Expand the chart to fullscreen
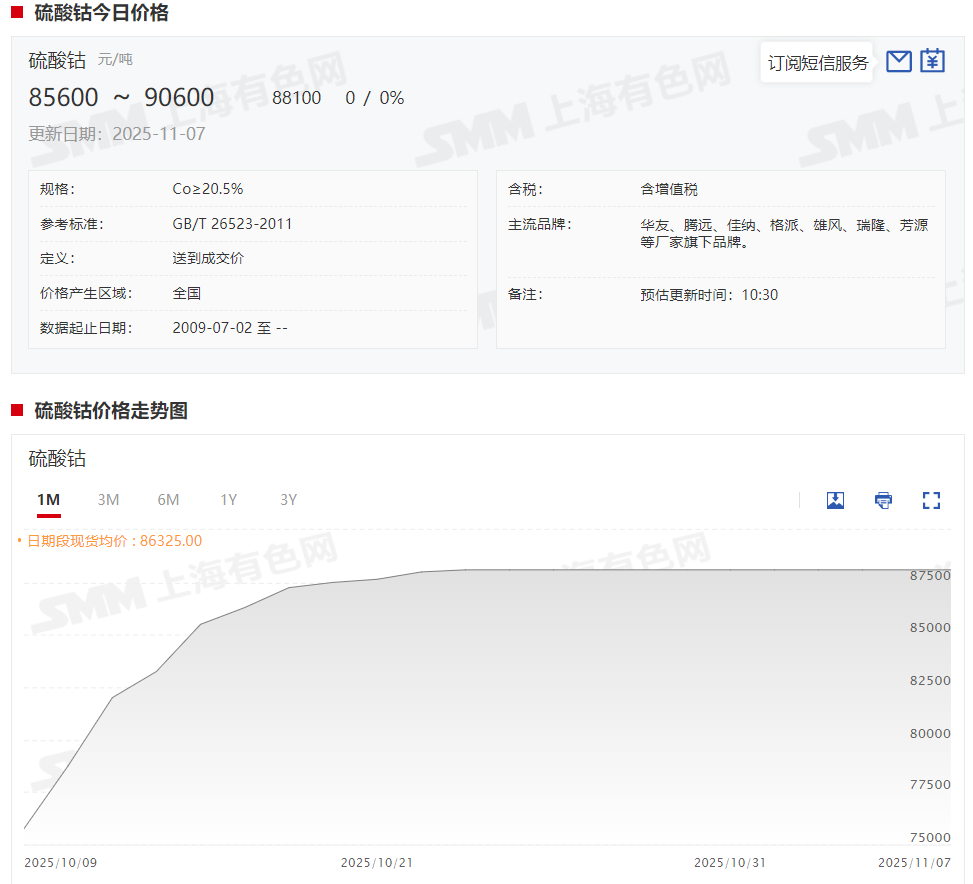973x884 pixels. point(931,500)
